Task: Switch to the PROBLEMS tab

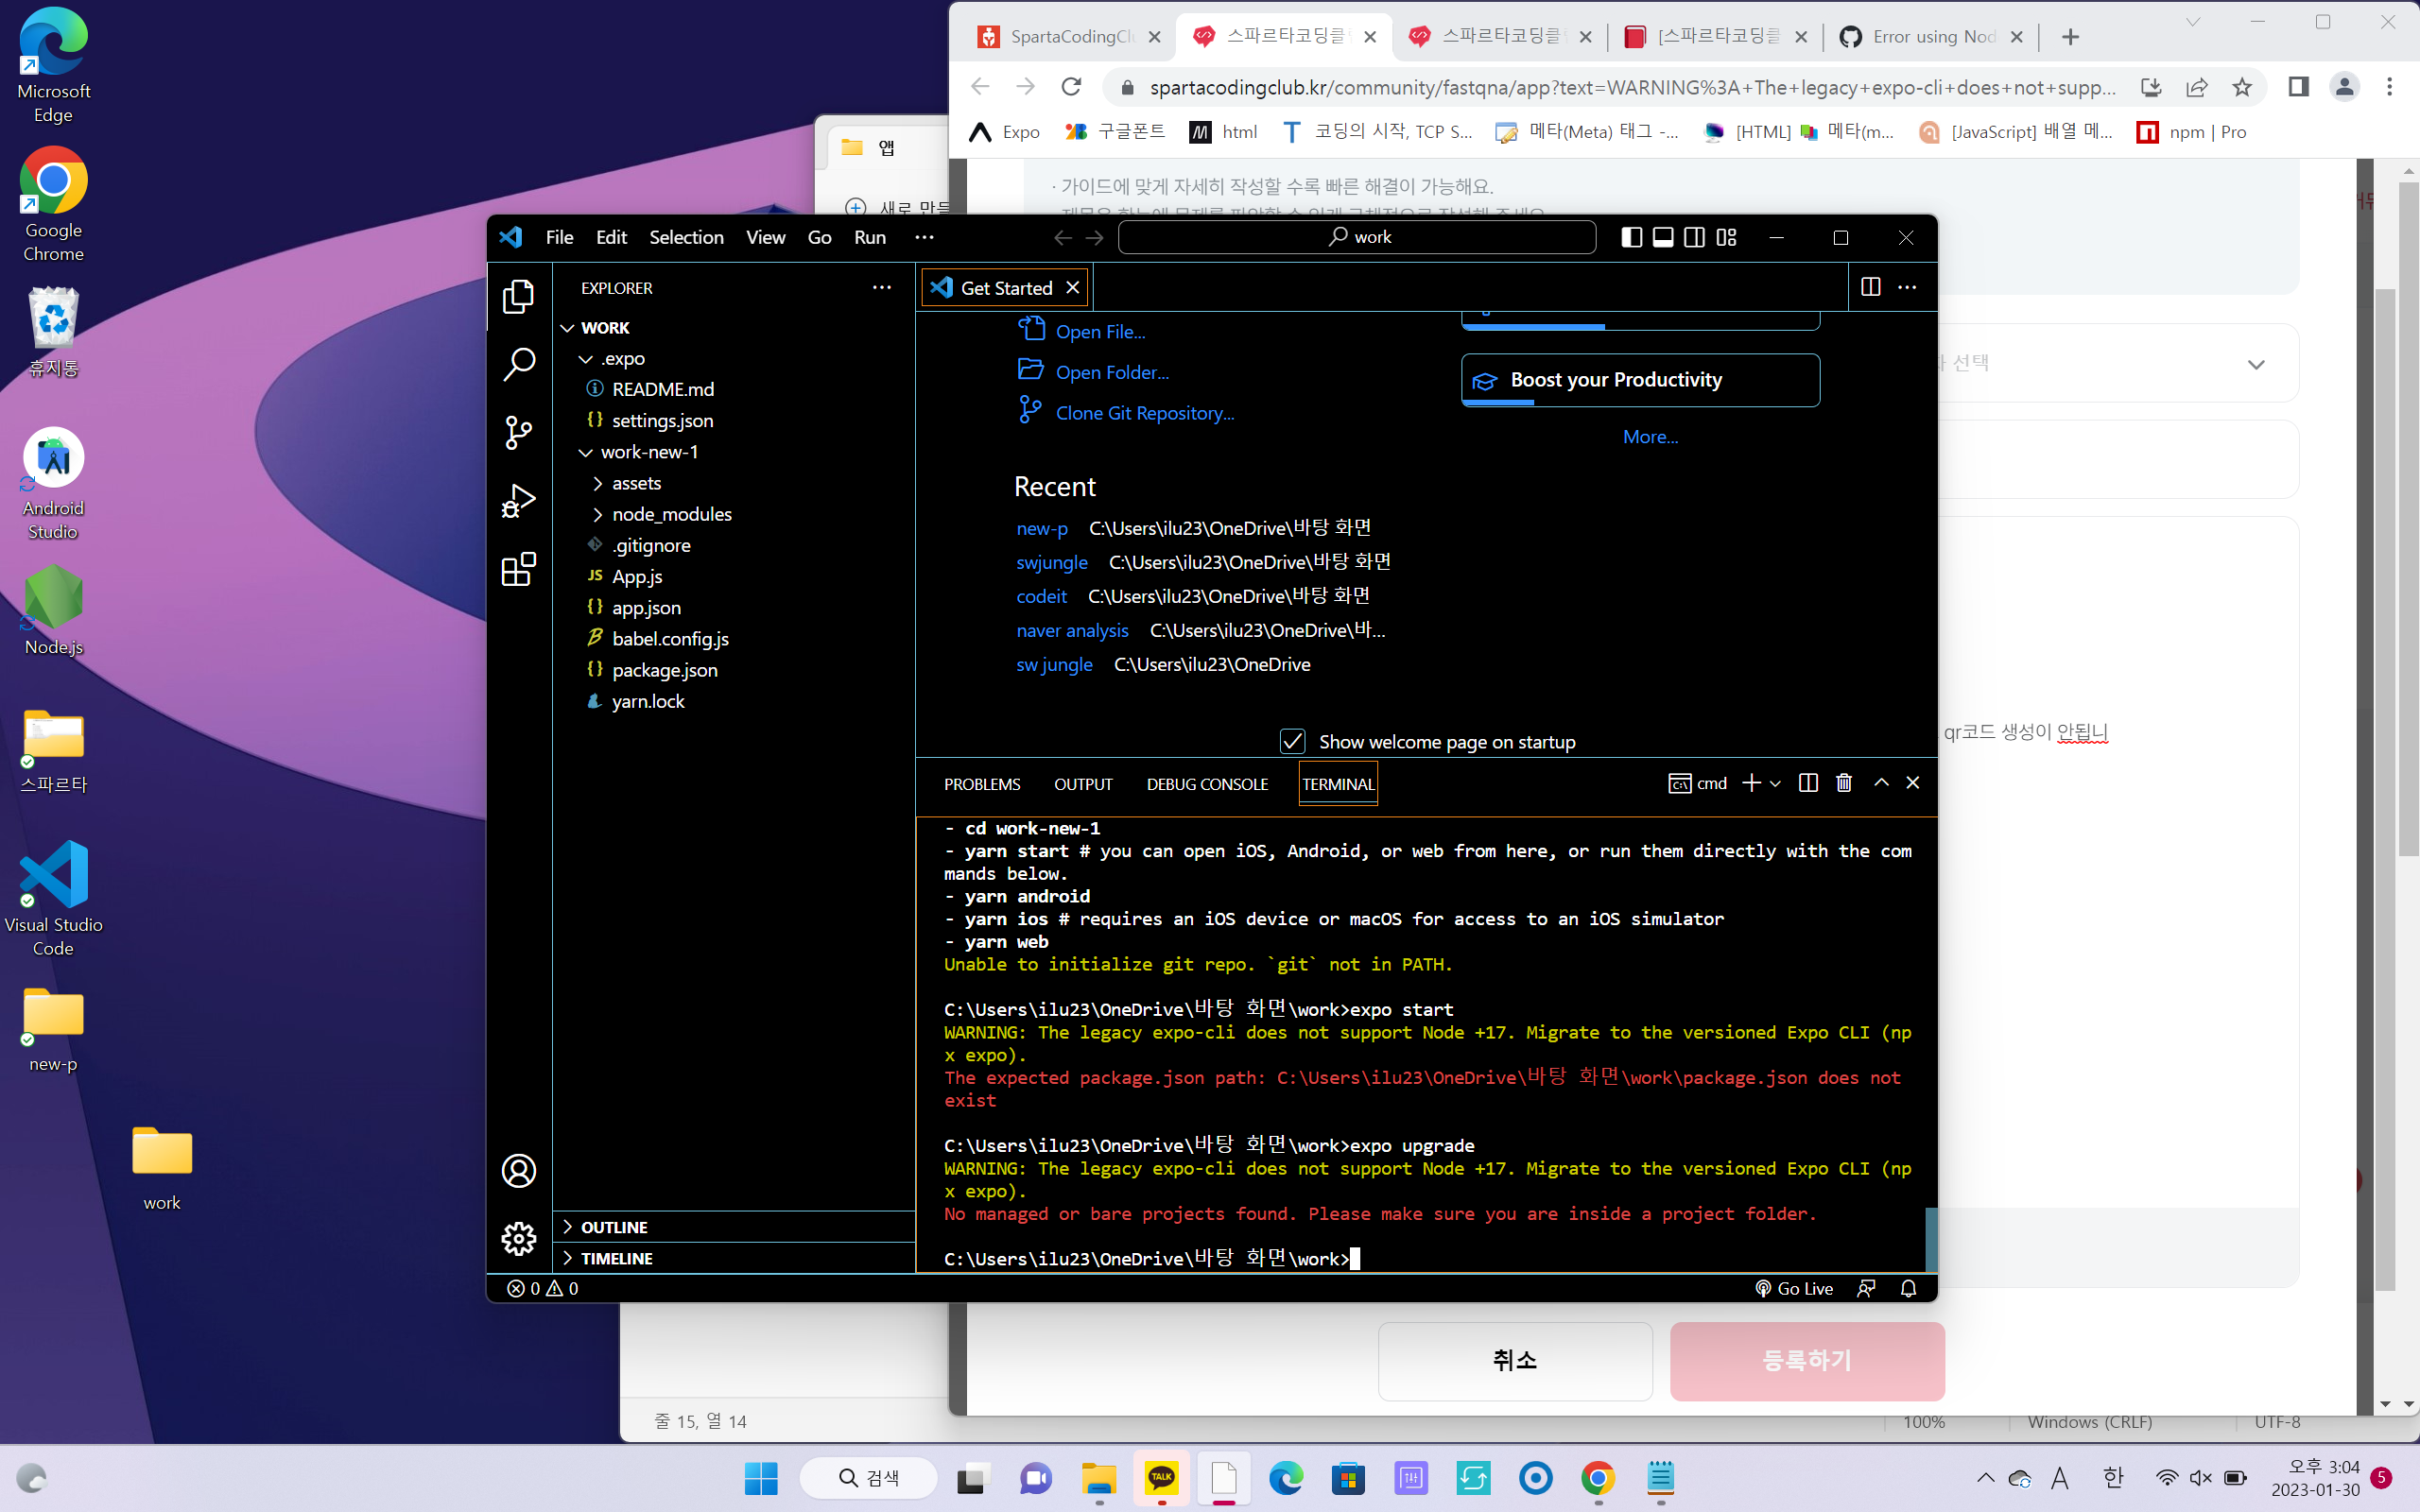Action: [x=982, y=784]
